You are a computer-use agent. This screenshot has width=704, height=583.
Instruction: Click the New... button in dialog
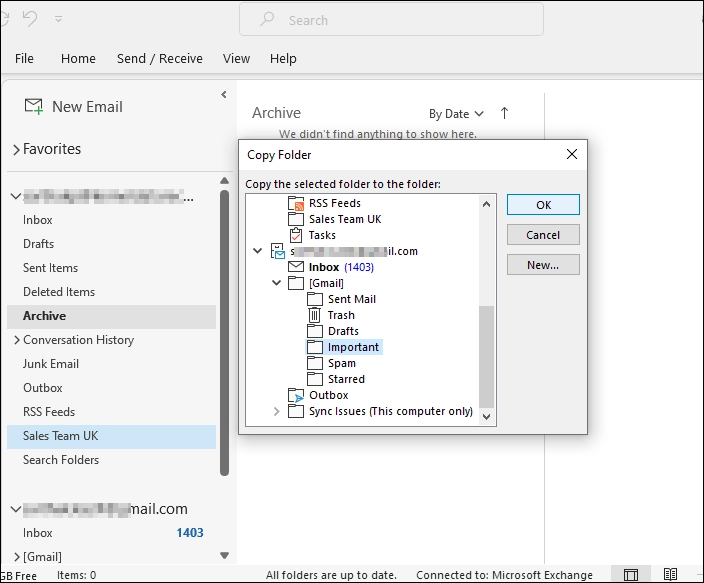(x=543, y=265)
